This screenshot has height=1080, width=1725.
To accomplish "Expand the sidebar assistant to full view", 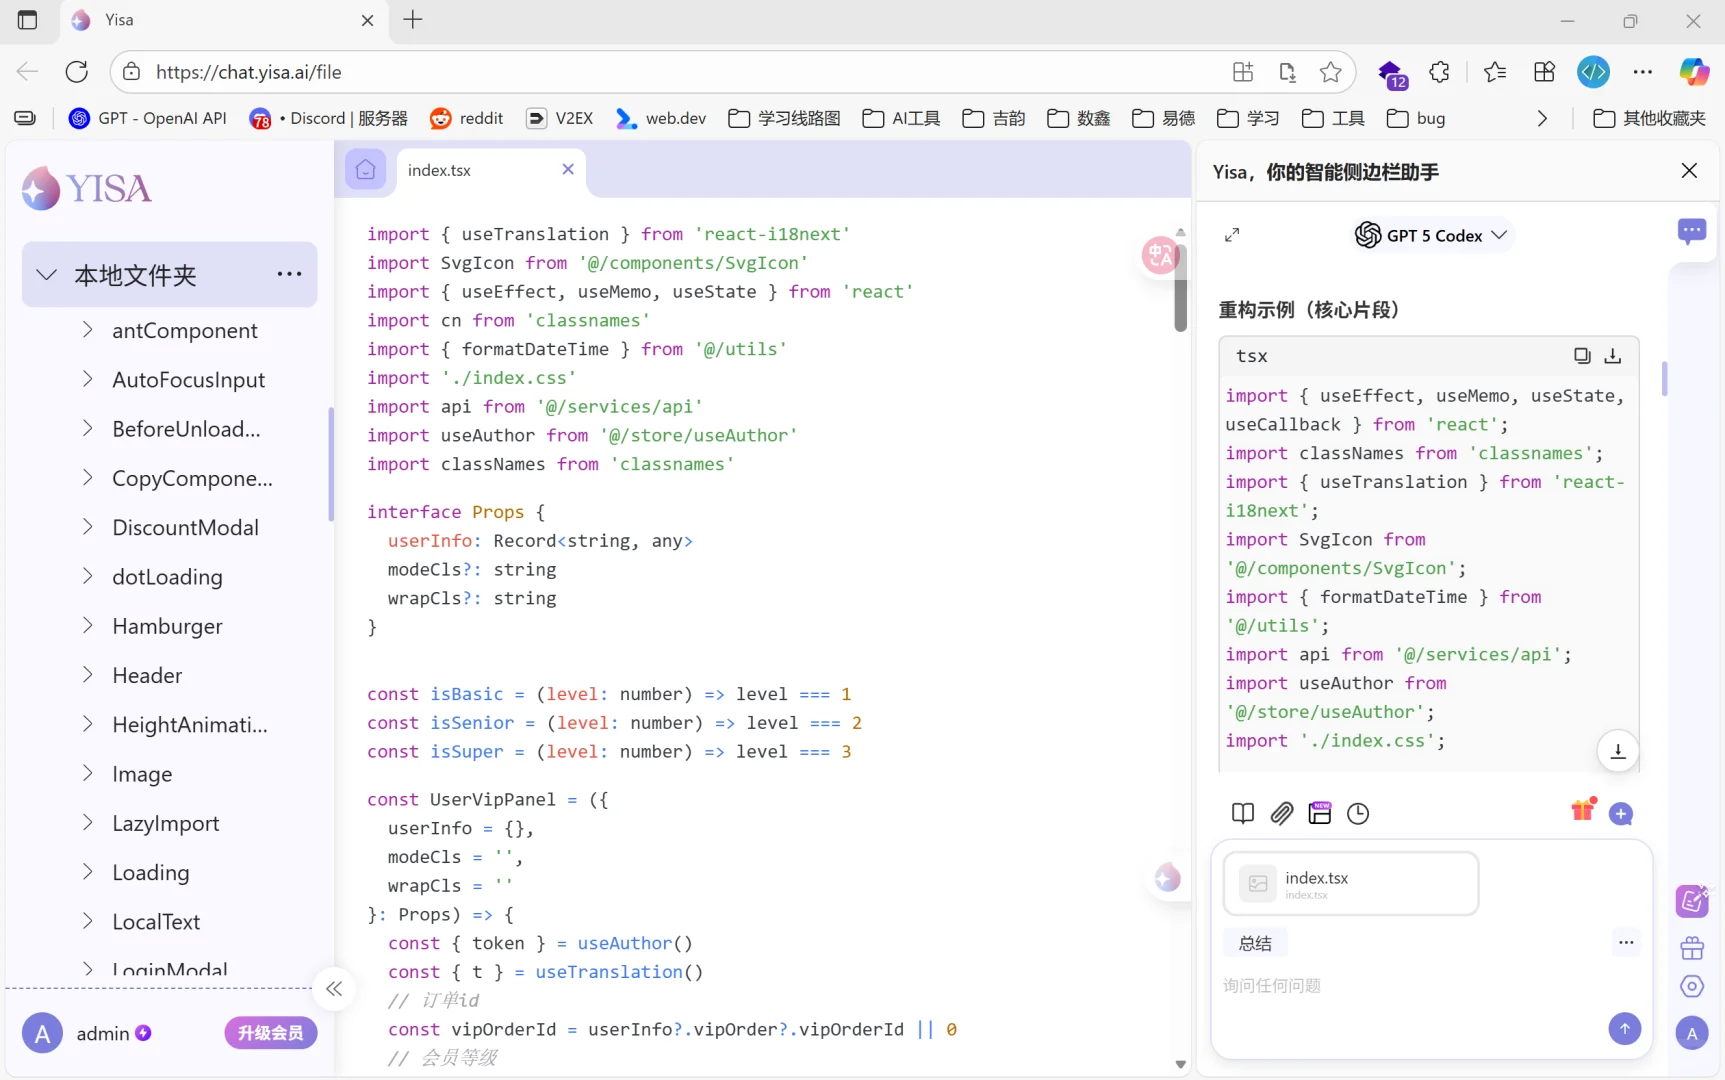I will (1232, 235).
